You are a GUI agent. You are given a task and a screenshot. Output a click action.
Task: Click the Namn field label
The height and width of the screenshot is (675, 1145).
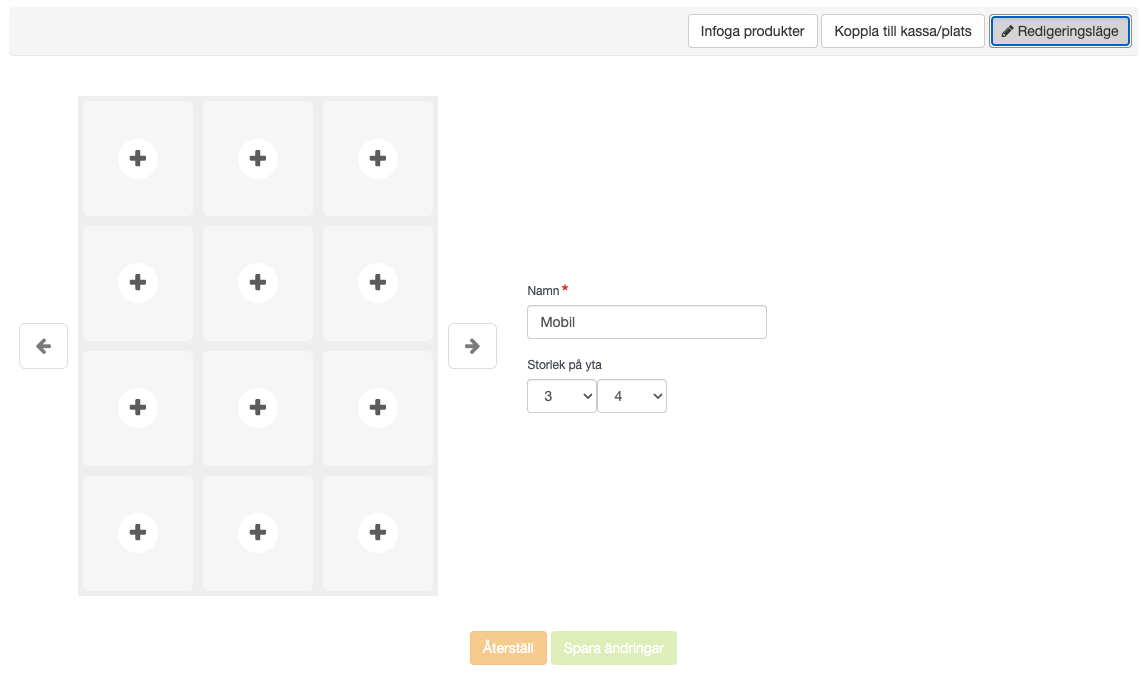tap(543, 291)
